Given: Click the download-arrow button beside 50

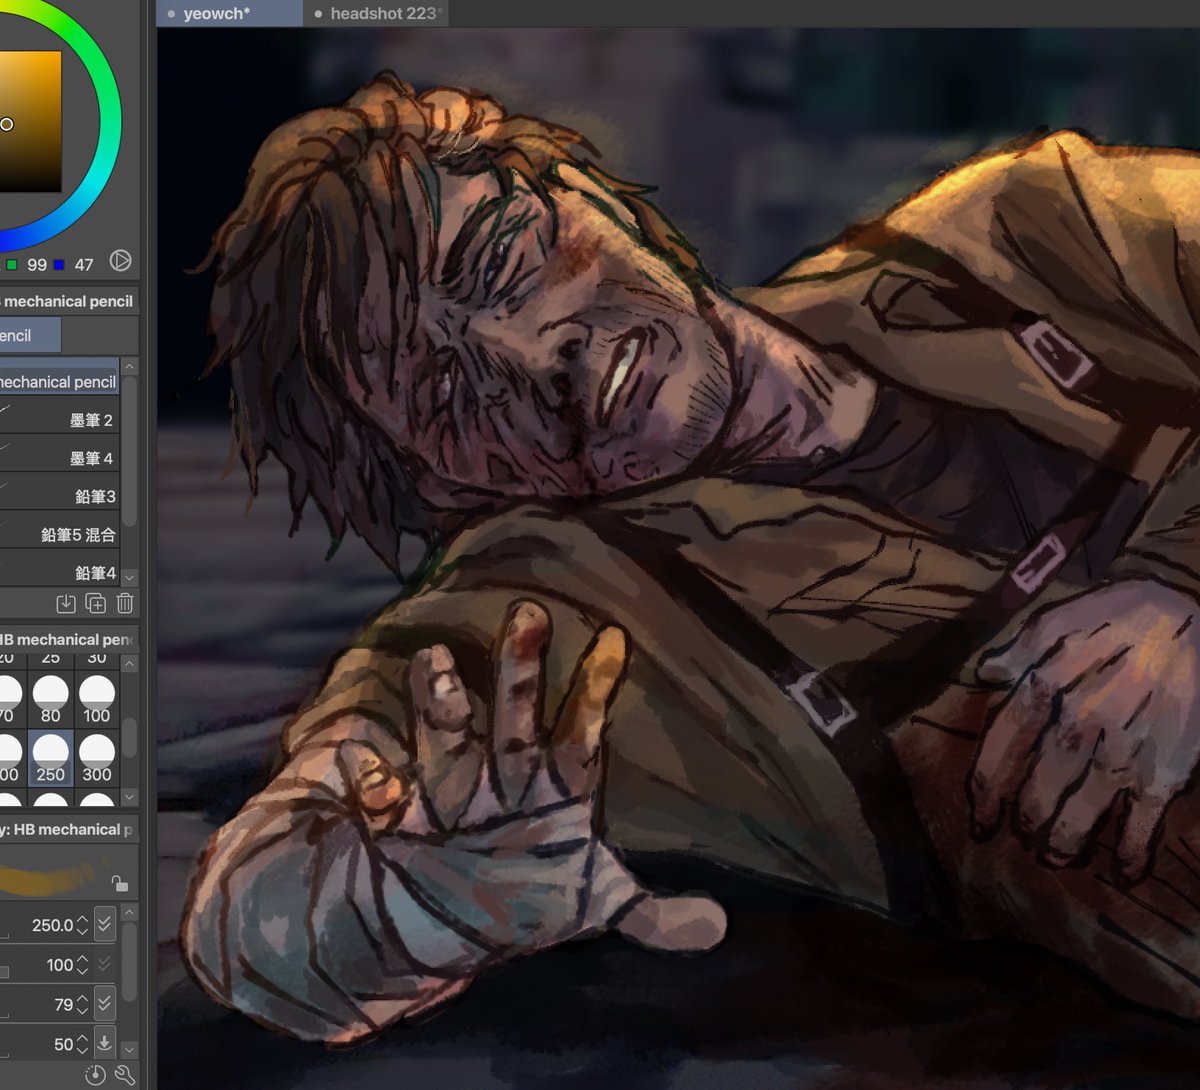Looking at the screenshot, I should click(x=105, y=1042).
